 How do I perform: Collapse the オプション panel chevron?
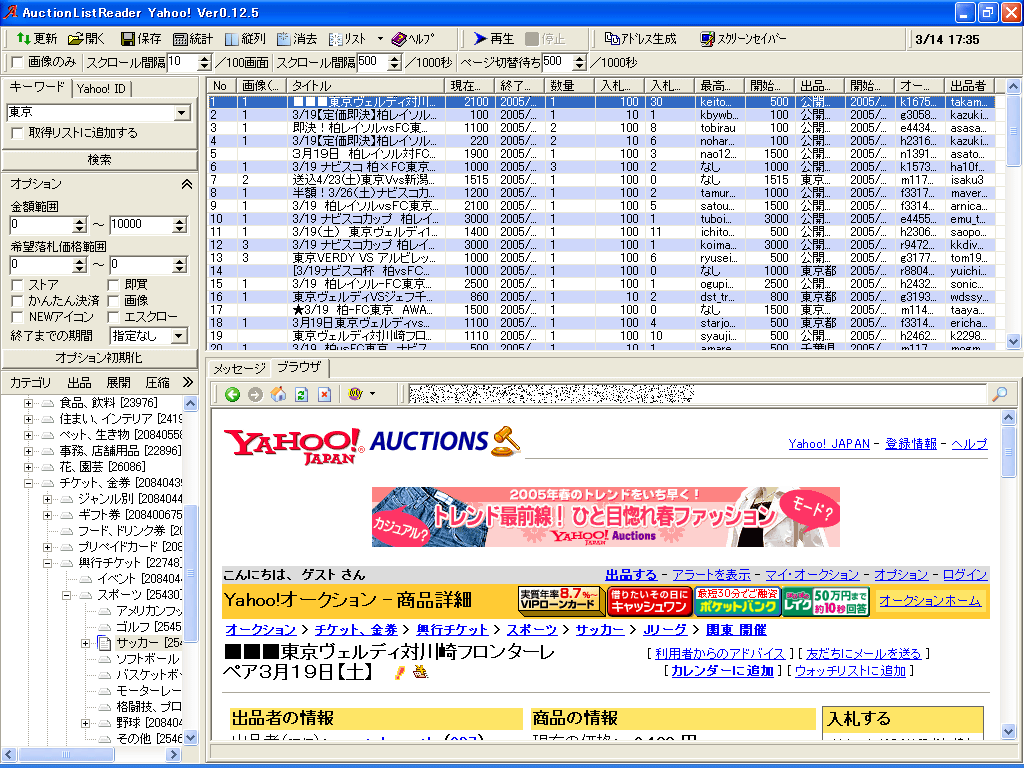tap(186, 185)
